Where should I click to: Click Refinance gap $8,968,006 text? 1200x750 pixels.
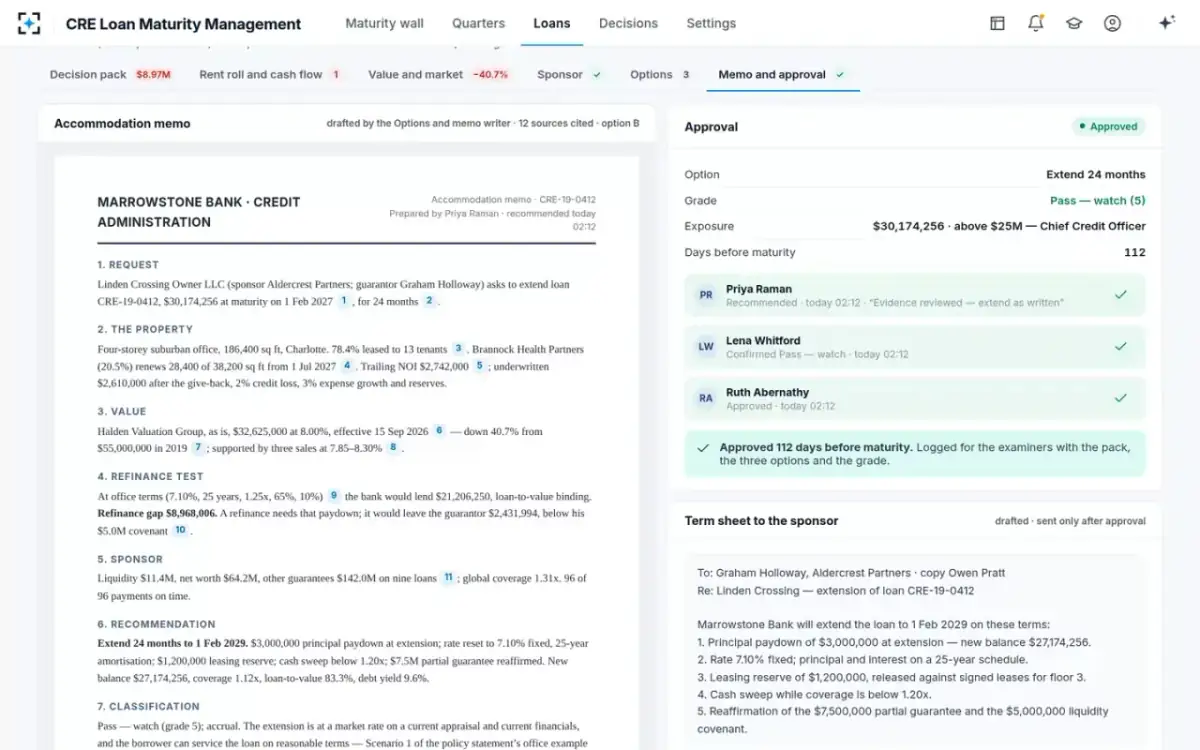(x=157, y=513)
